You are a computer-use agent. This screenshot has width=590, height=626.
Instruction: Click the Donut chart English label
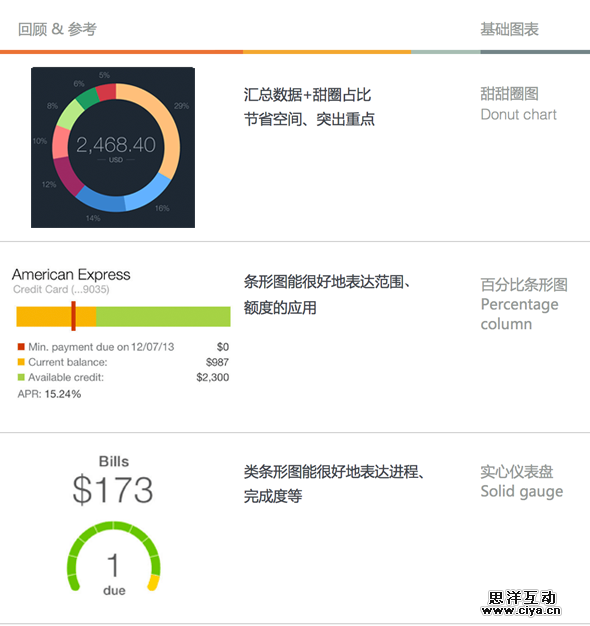(x=519, y=115)
